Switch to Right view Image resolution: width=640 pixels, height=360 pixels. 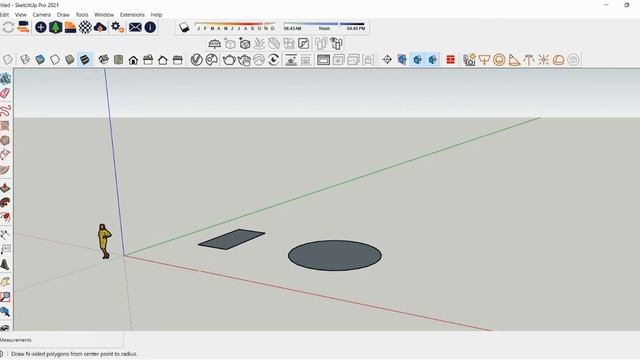tap(148, 60)
